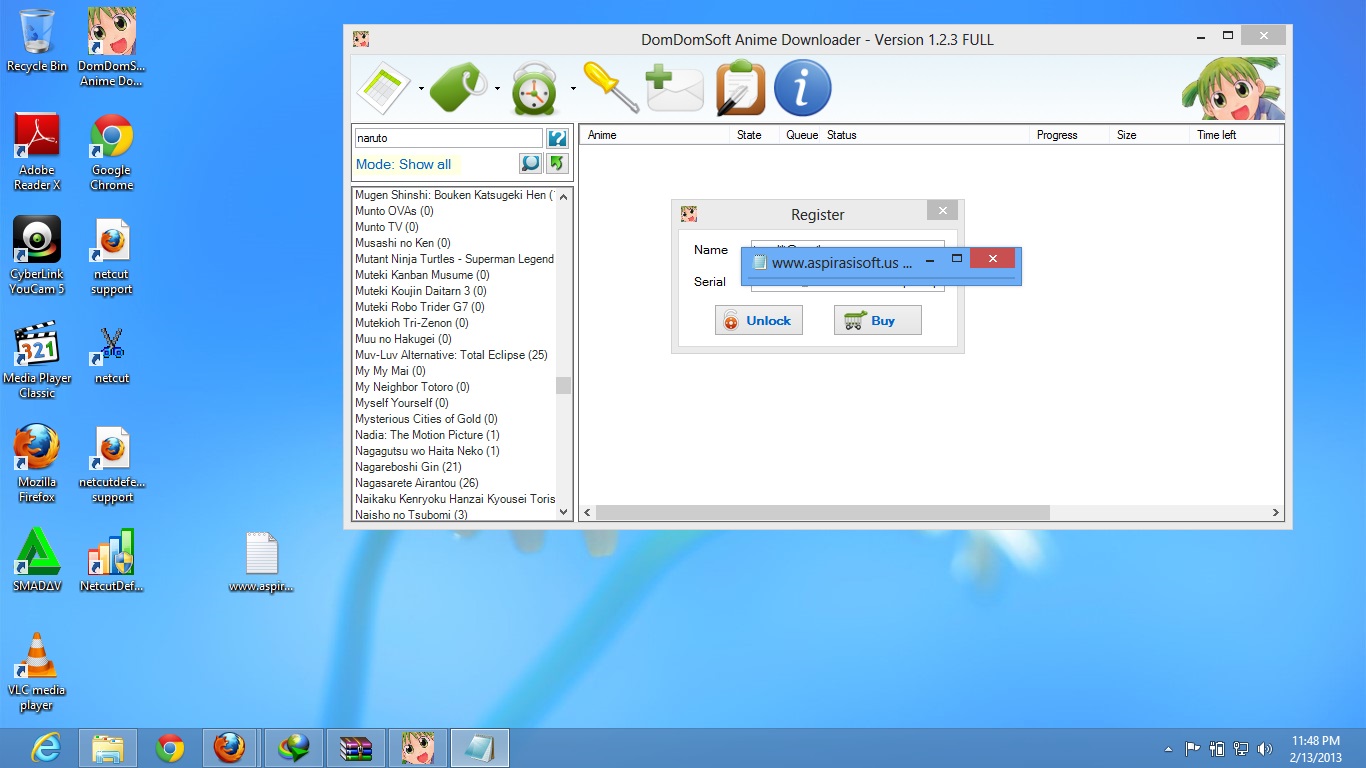Open the SMADAV desktop shortcut
This screenshot has height=768, width=1366.
37,560
